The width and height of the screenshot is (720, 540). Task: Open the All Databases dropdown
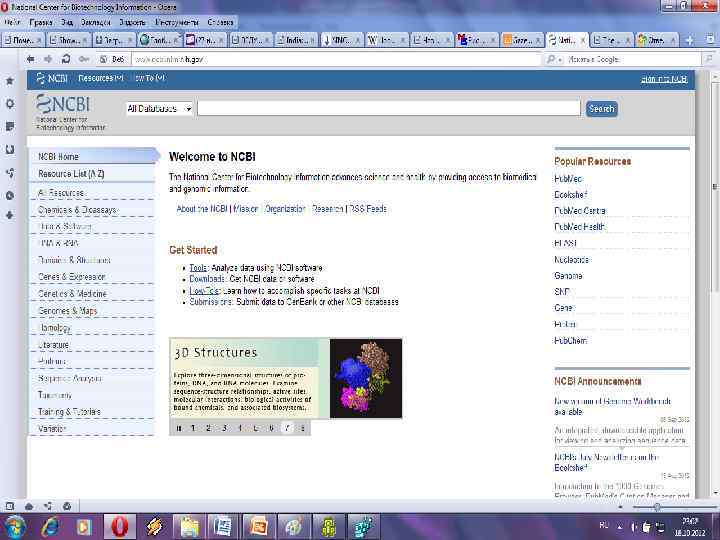159,109
